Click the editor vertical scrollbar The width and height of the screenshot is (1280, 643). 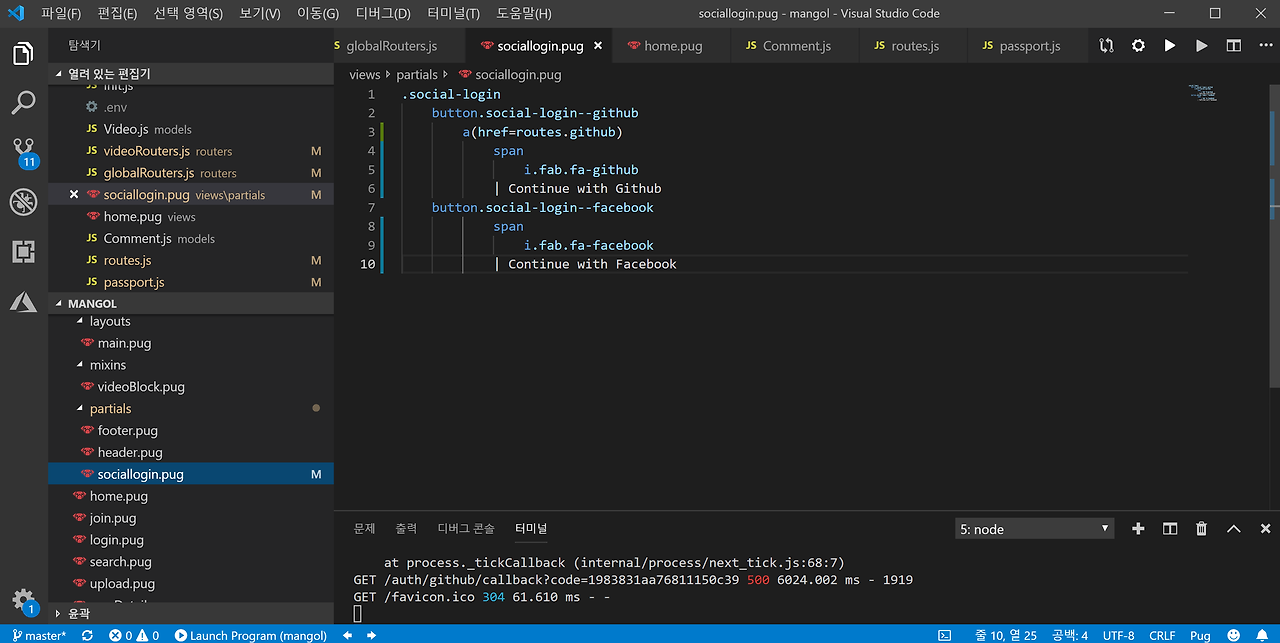coord(1273,235)
